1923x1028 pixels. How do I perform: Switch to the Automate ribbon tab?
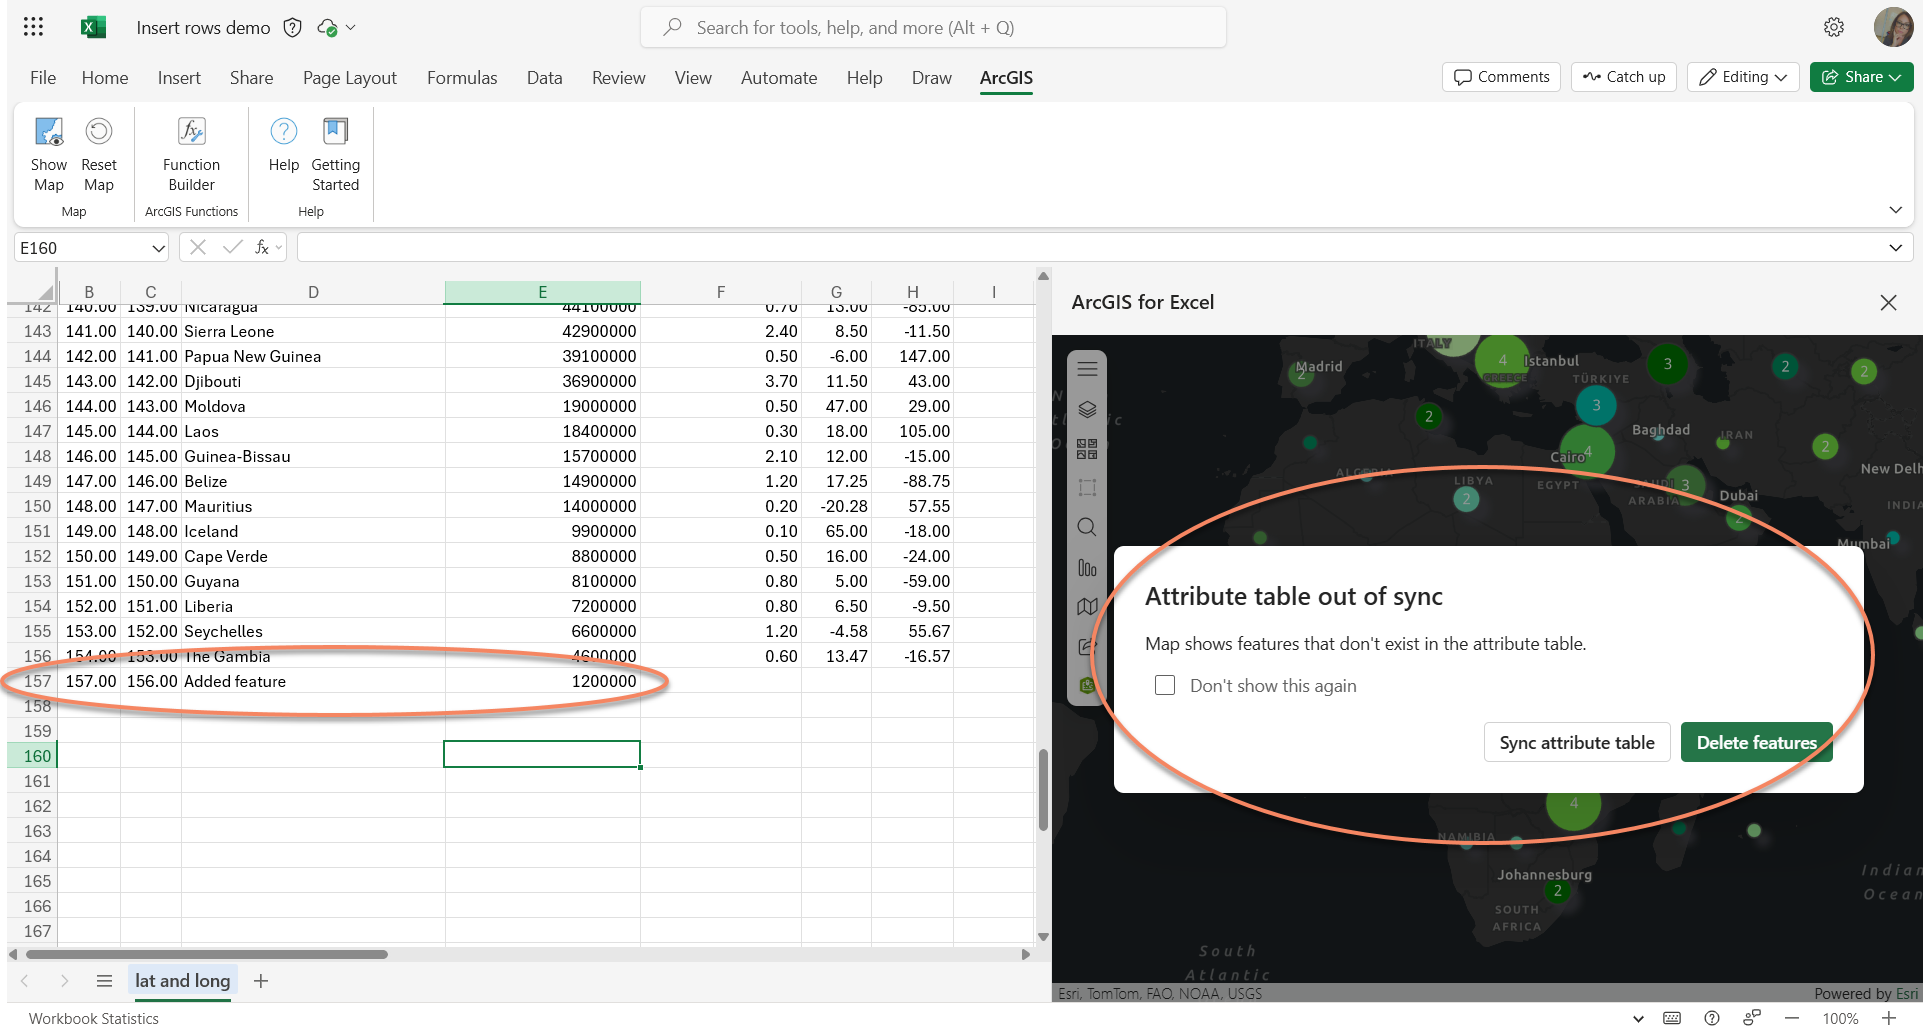point(778,77)
